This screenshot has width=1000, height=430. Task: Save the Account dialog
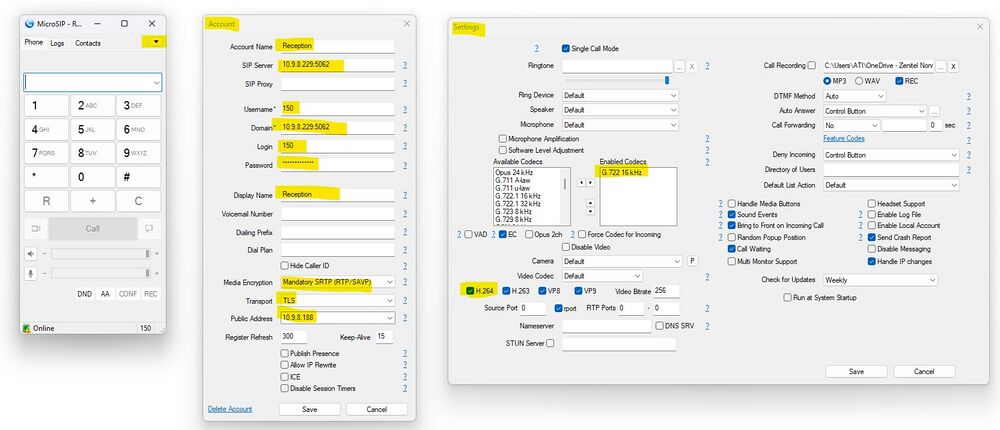tap(309, 409)
